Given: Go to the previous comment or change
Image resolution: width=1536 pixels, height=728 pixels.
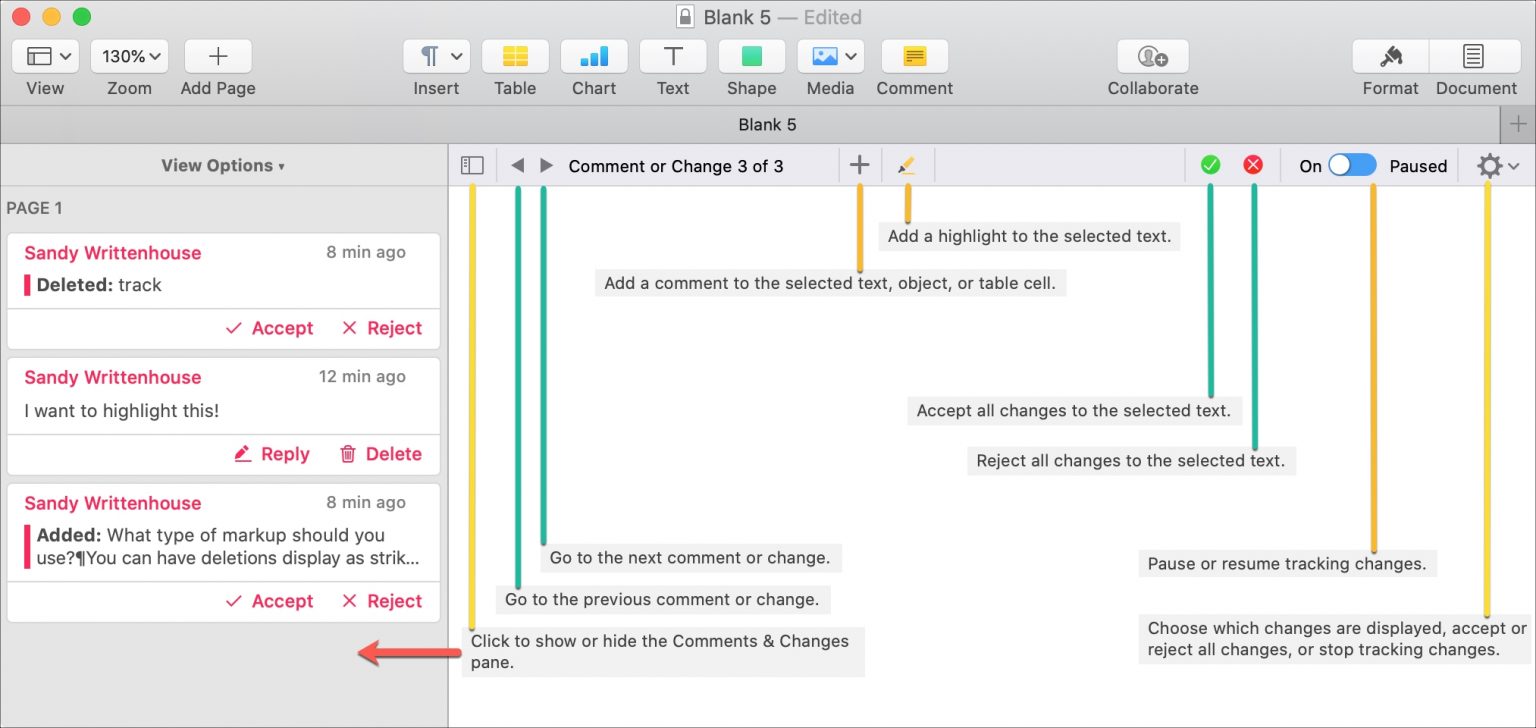Looking at the screenshot, I should [517, 166].
